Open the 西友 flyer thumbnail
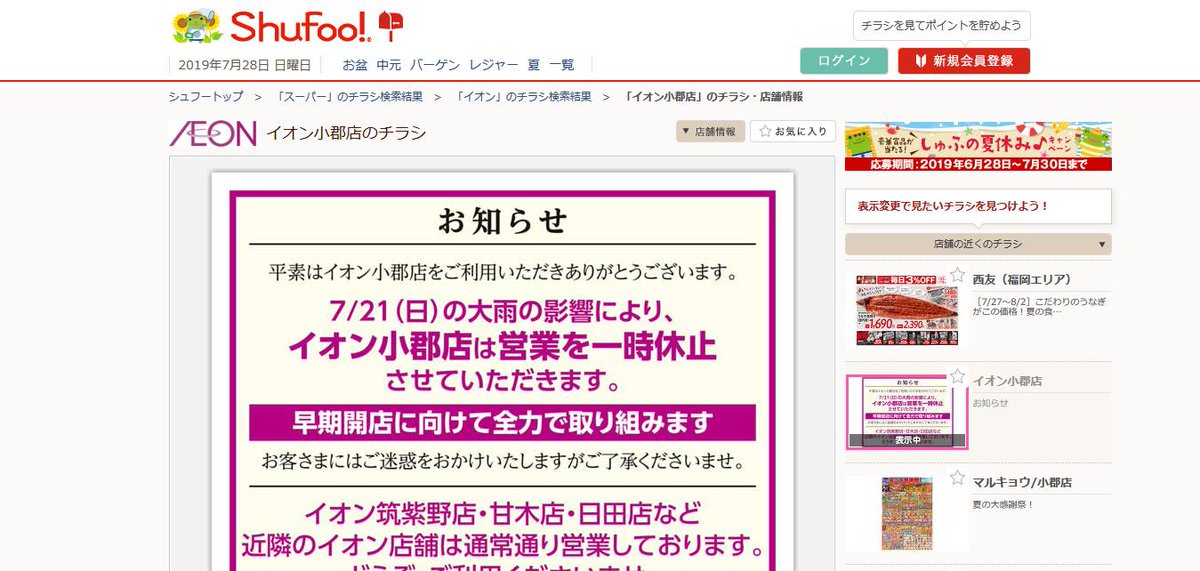The width and height of the screenshot is (1200, 571). click(x=907, y=309)
